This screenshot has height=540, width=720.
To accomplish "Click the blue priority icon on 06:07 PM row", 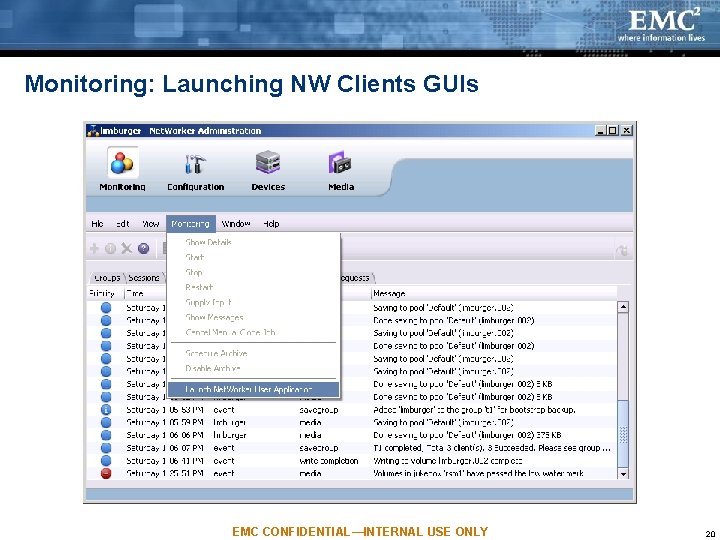I will pyautogui.click(x=106, y=448).
